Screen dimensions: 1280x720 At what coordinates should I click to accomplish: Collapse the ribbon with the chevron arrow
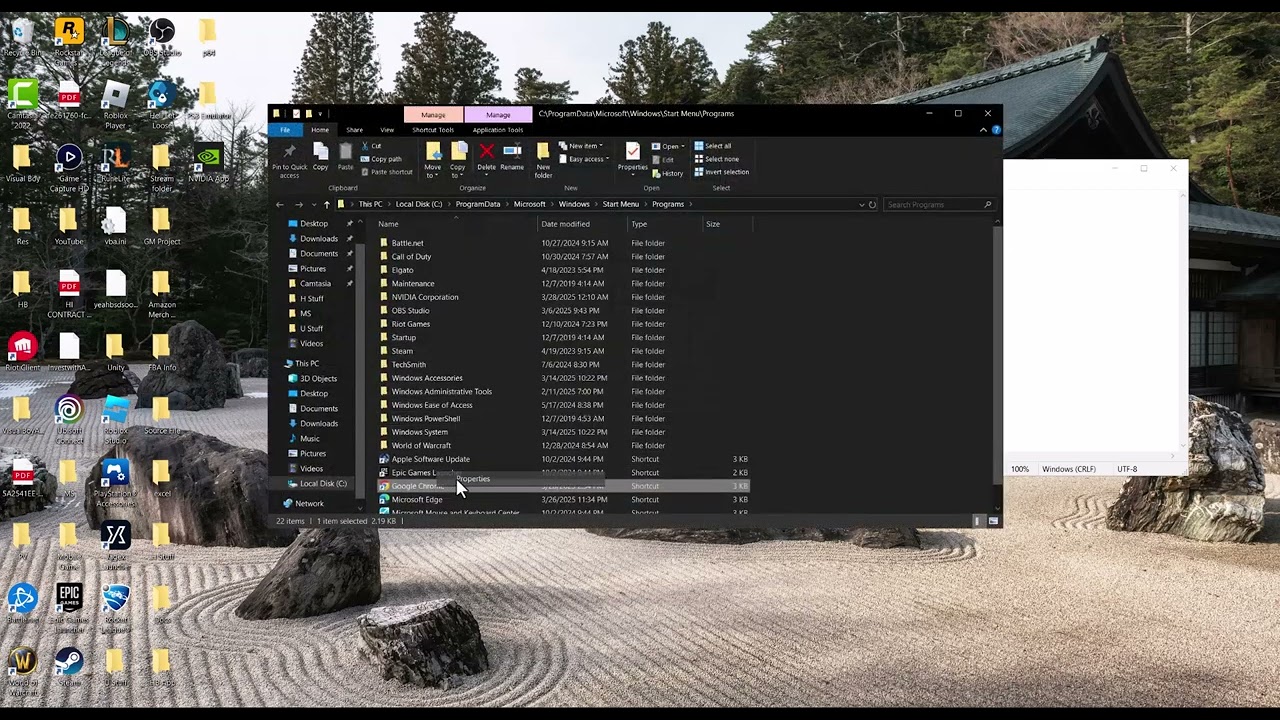[983, 130]
